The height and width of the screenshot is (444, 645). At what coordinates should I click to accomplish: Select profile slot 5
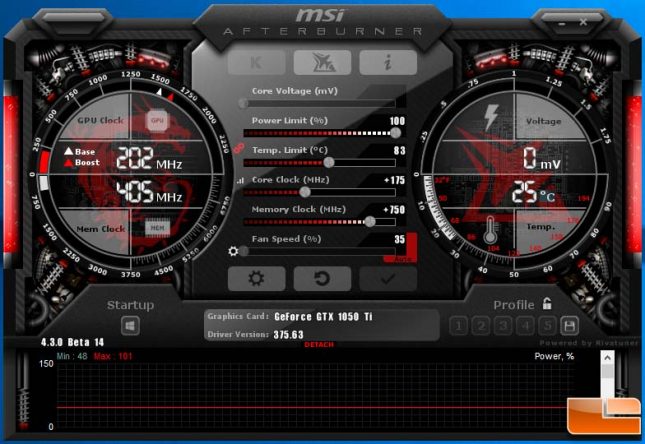click(548, 326)
